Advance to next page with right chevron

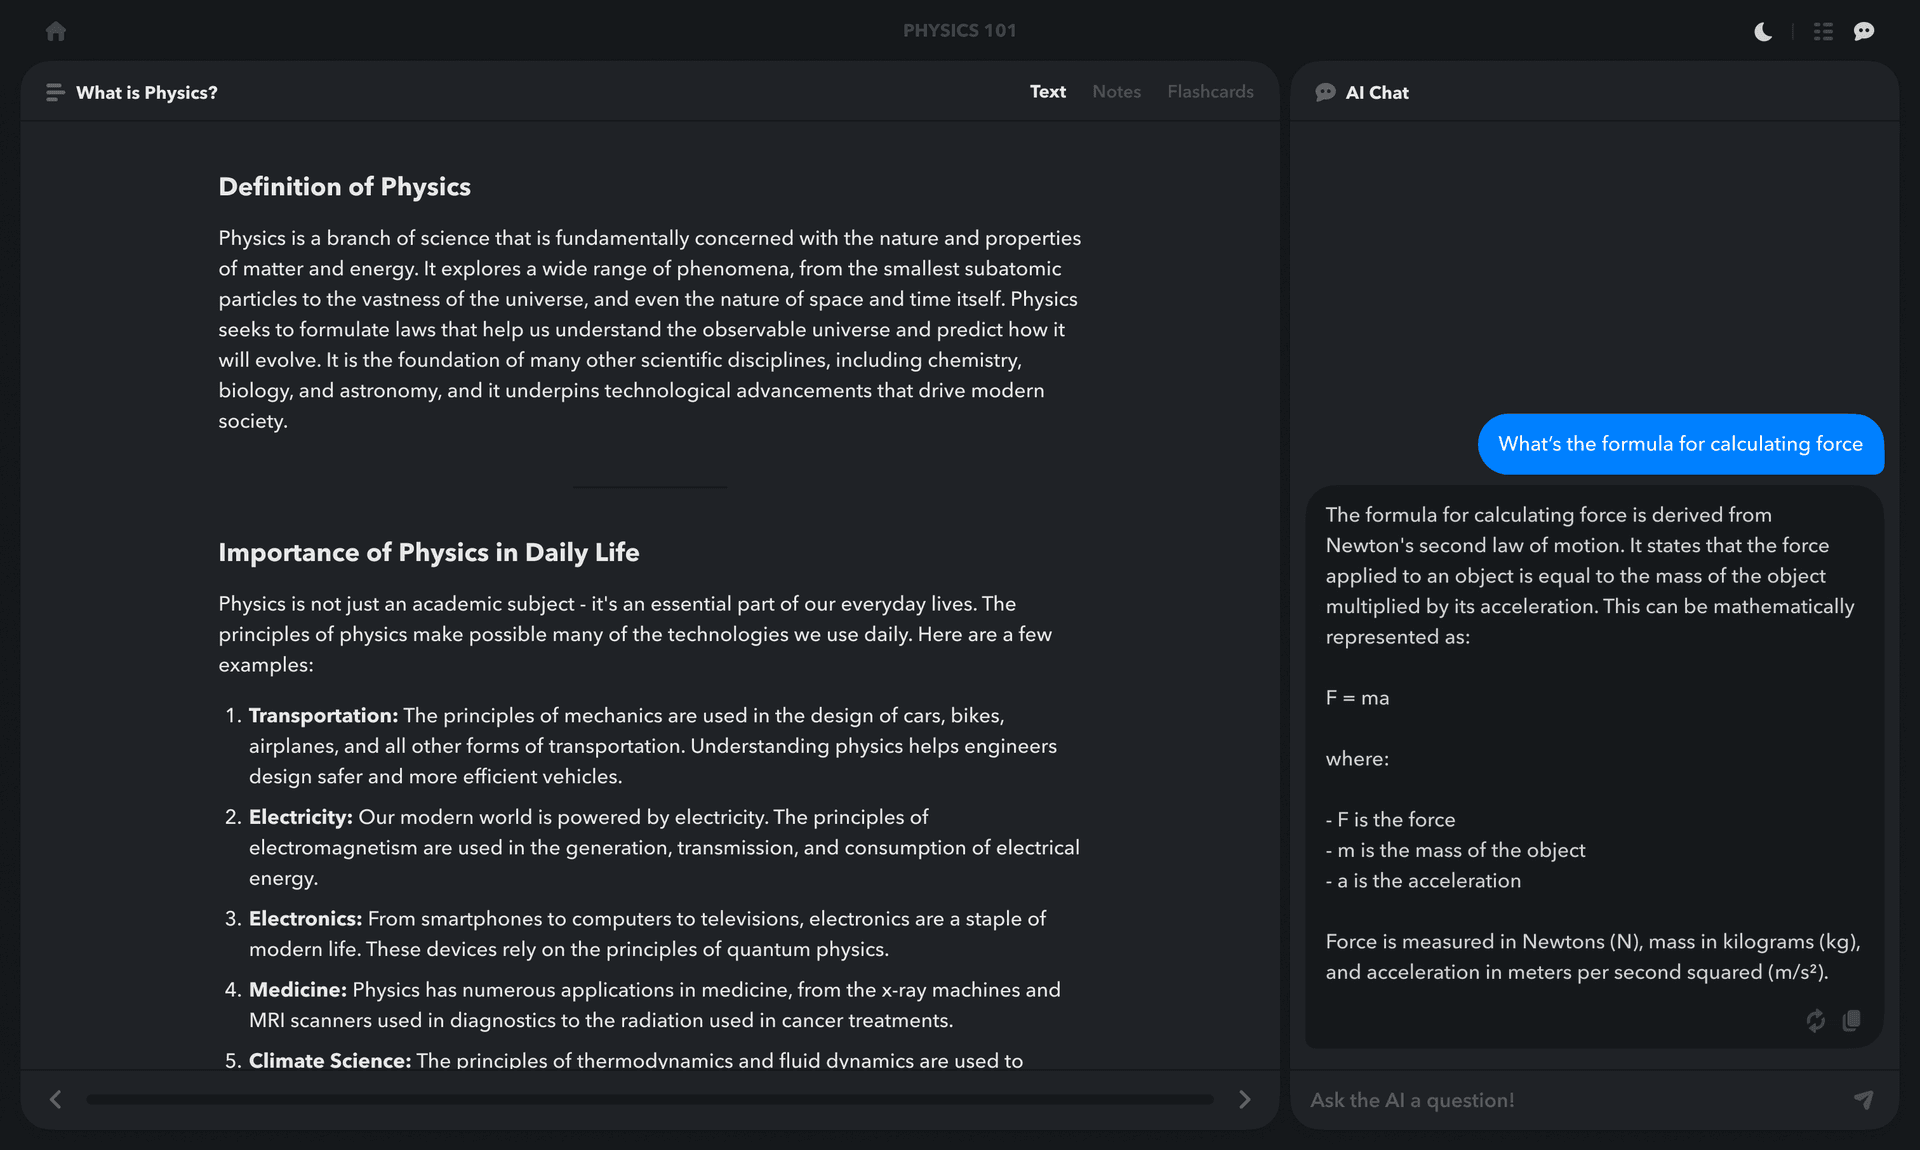click(1244, 1099)
